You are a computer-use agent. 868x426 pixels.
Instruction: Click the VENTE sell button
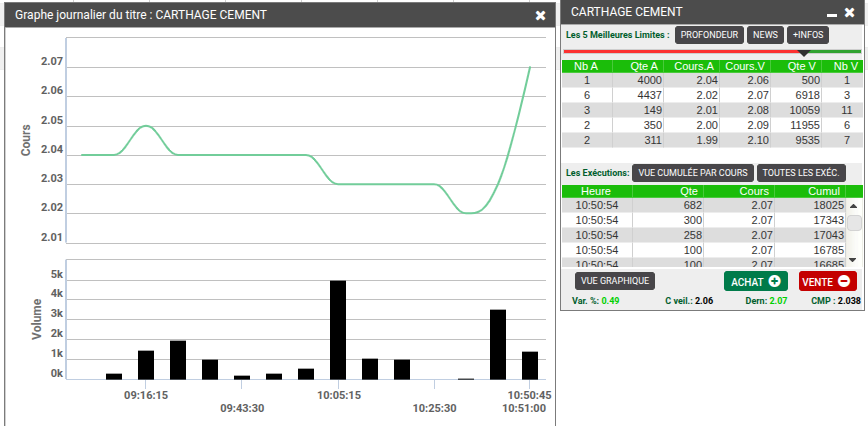(827, 282)
